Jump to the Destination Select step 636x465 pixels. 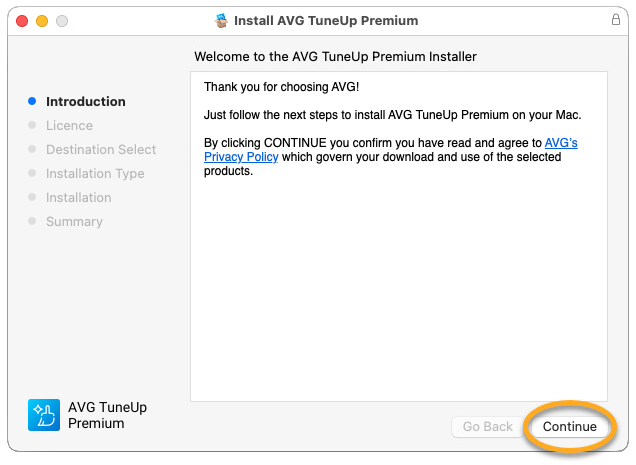(101, 149)
